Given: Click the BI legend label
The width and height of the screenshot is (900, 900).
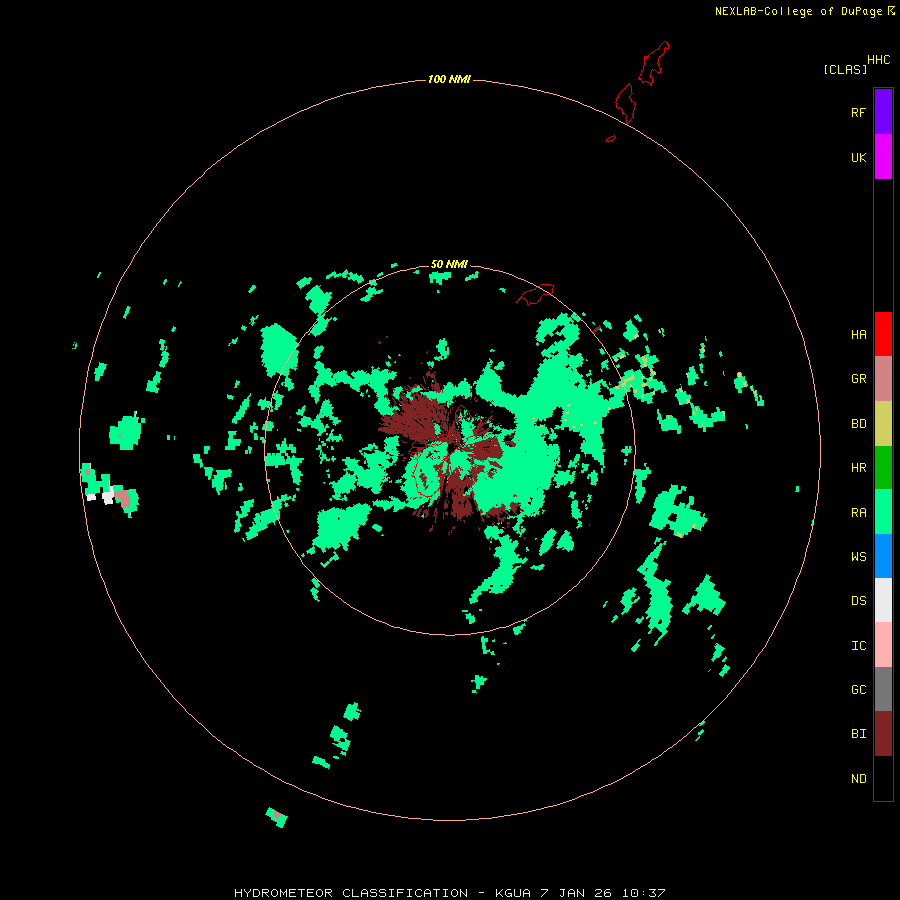Looking at the screenshot, I should pos(858,734).
